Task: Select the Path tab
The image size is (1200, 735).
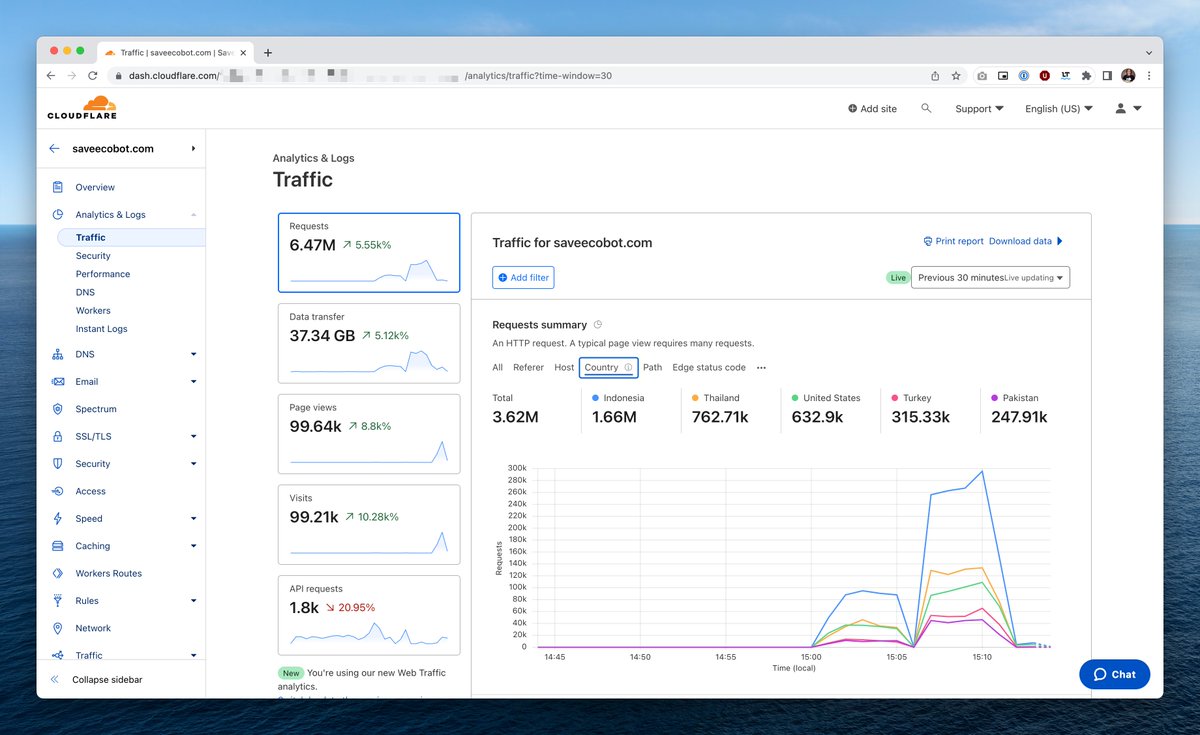Action: 652,367
